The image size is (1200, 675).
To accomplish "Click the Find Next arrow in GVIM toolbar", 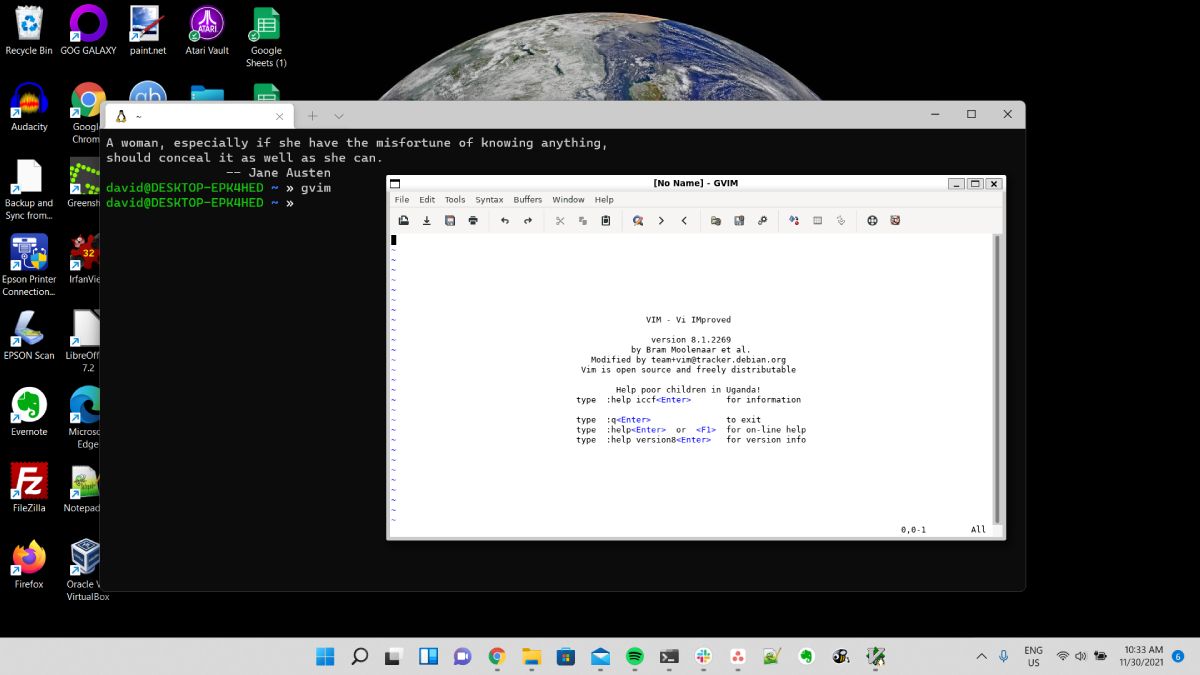I will 661,220.
